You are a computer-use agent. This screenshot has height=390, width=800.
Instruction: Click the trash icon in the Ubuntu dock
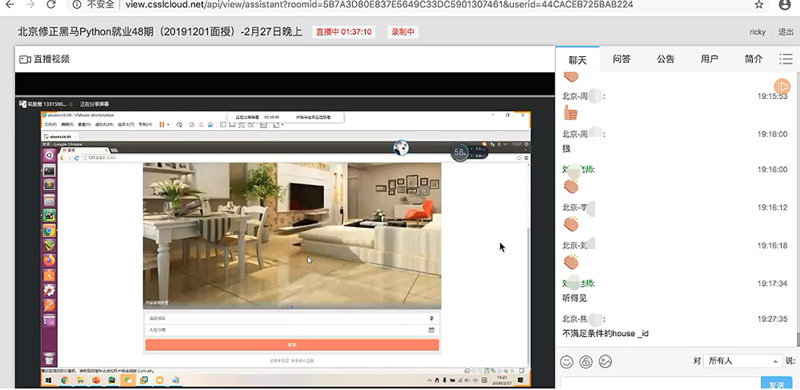coord(49,358)
